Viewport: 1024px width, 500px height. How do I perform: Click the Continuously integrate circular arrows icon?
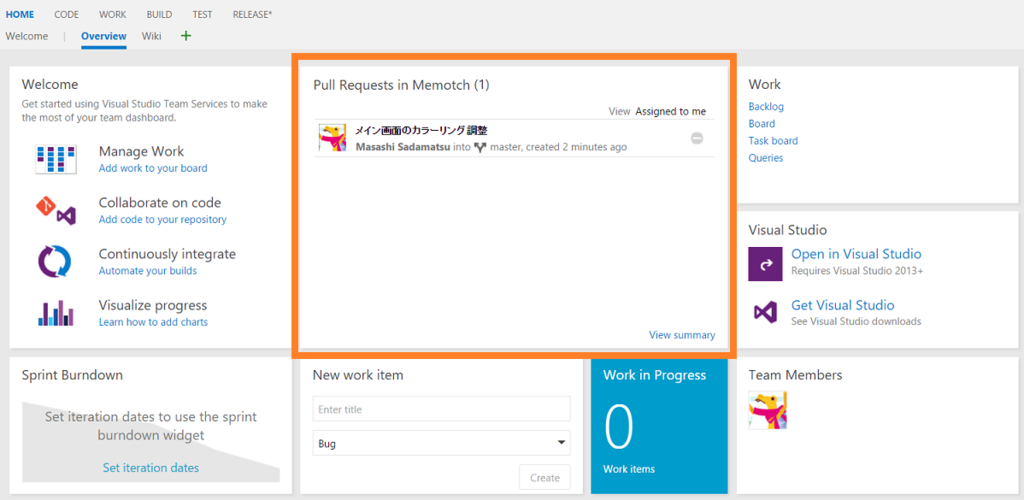[x=54, y=262]
